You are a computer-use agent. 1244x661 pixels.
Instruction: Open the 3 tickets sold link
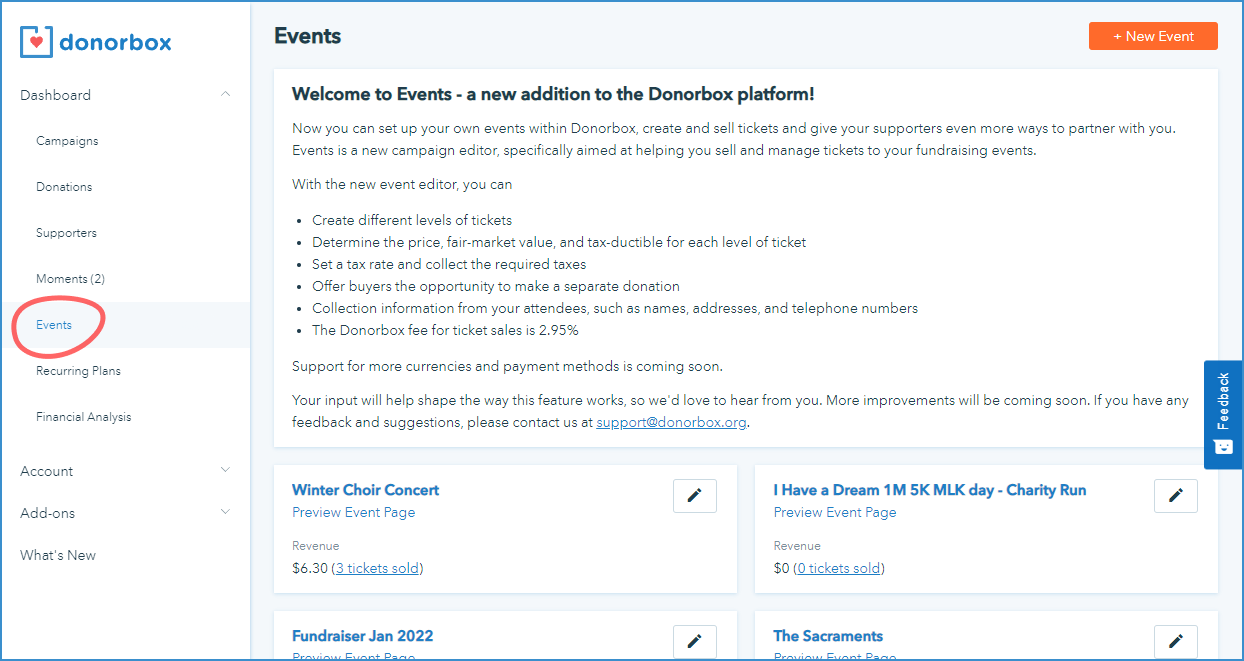(377, 568)
